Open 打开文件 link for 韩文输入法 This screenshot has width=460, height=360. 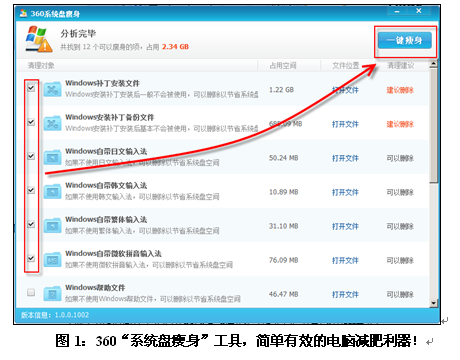(x=345, y=192)
